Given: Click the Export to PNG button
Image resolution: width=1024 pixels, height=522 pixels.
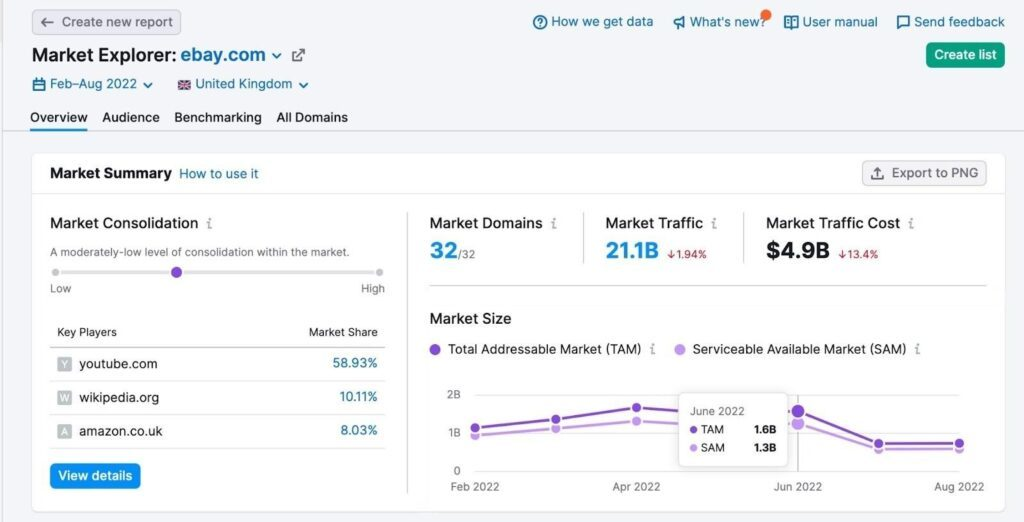Looking at the screenshot, I should point(924,173).
